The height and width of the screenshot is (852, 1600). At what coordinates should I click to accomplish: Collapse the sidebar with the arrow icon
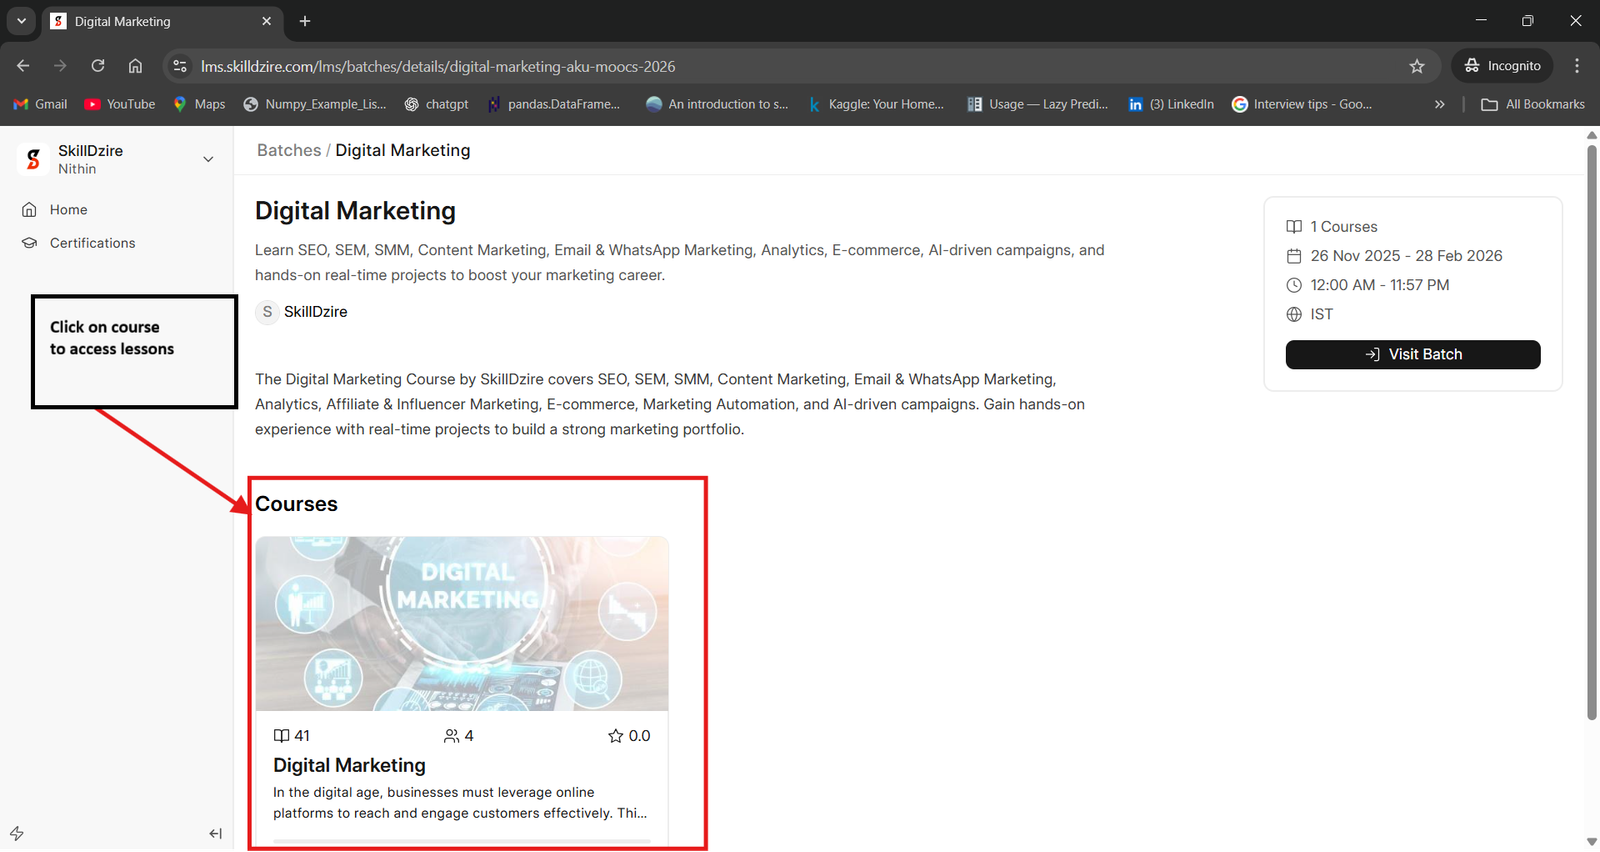tap(215, 833)
